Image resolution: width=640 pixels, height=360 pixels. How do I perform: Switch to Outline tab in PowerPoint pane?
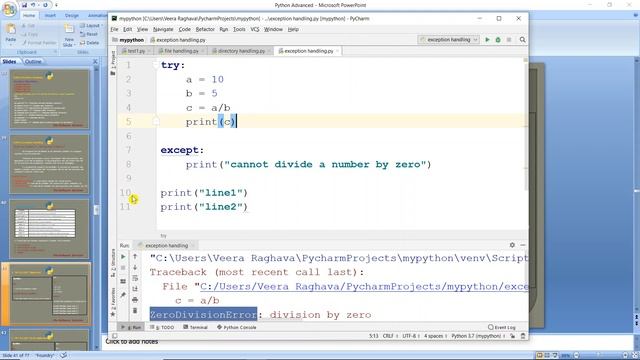click(x=33, y=62)
